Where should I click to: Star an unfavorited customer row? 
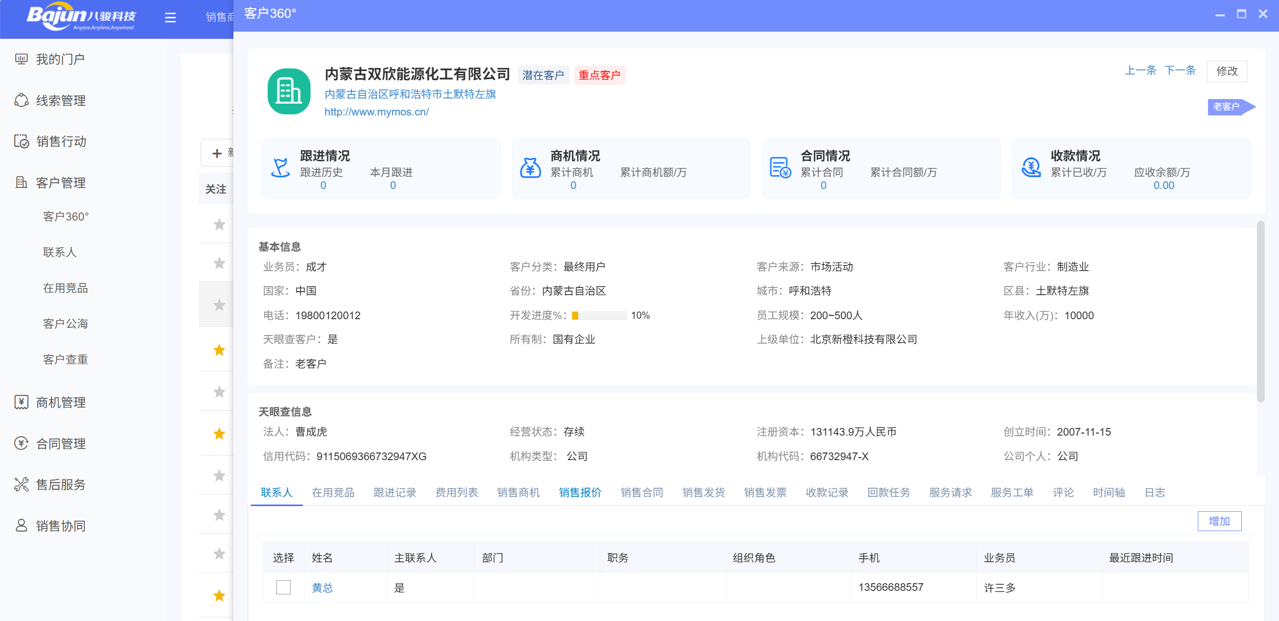click(x=219, y=263)
